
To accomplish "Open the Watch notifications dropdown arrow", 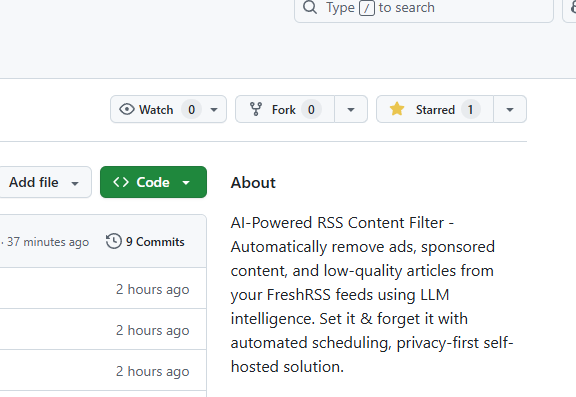I will [214, 109].
